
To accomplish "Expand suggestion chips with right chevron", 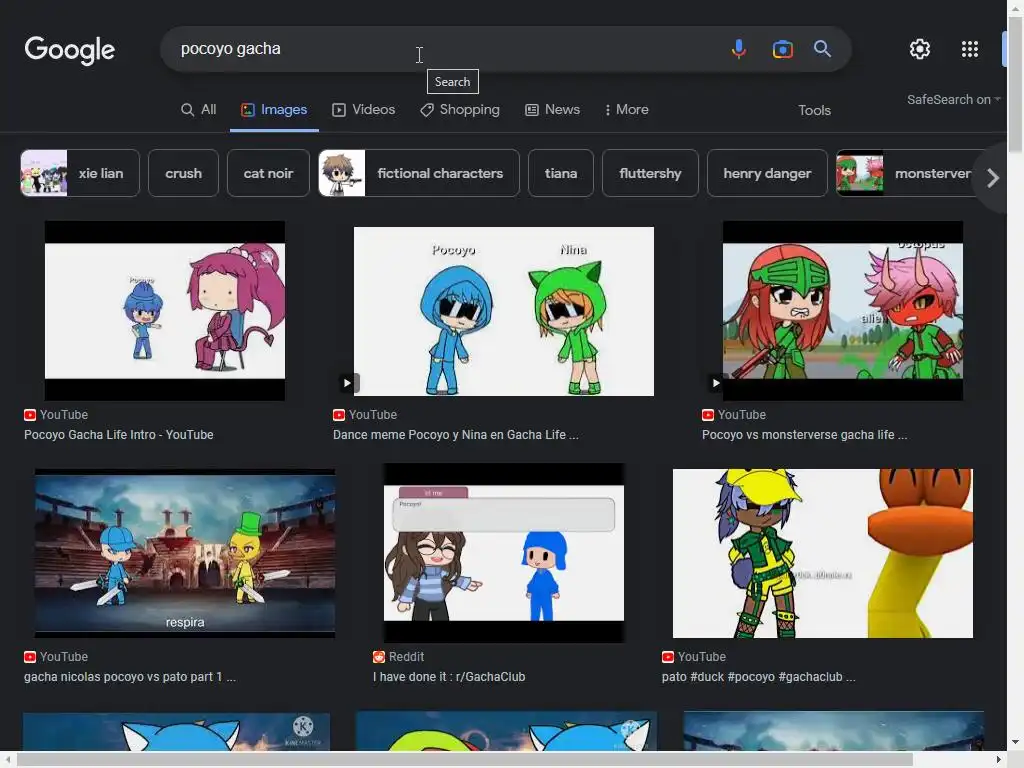I will click(993, 178).
